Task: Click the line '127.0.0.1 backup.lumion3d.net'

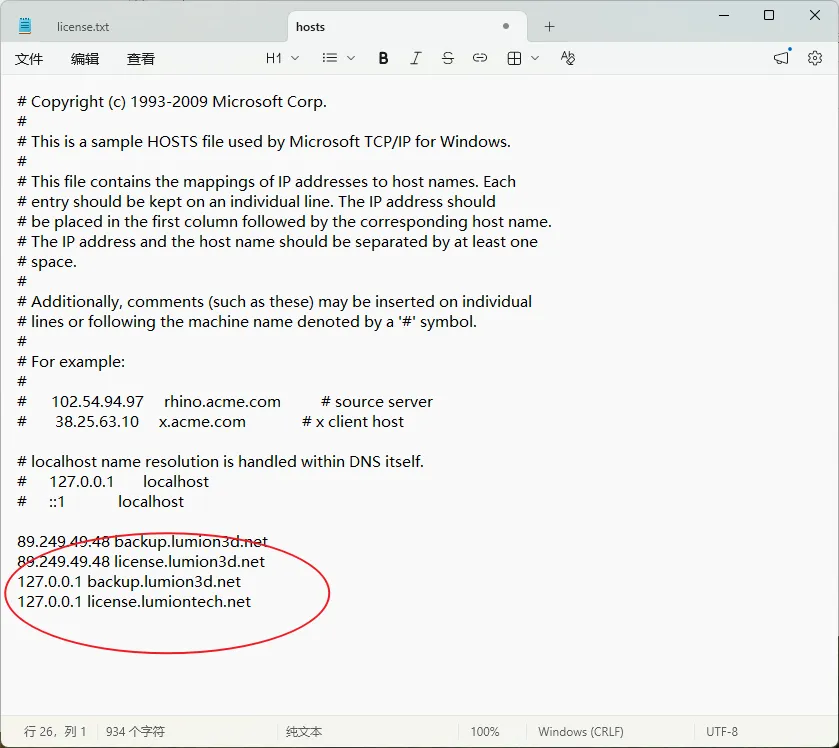Action: [x=129, y=582]
